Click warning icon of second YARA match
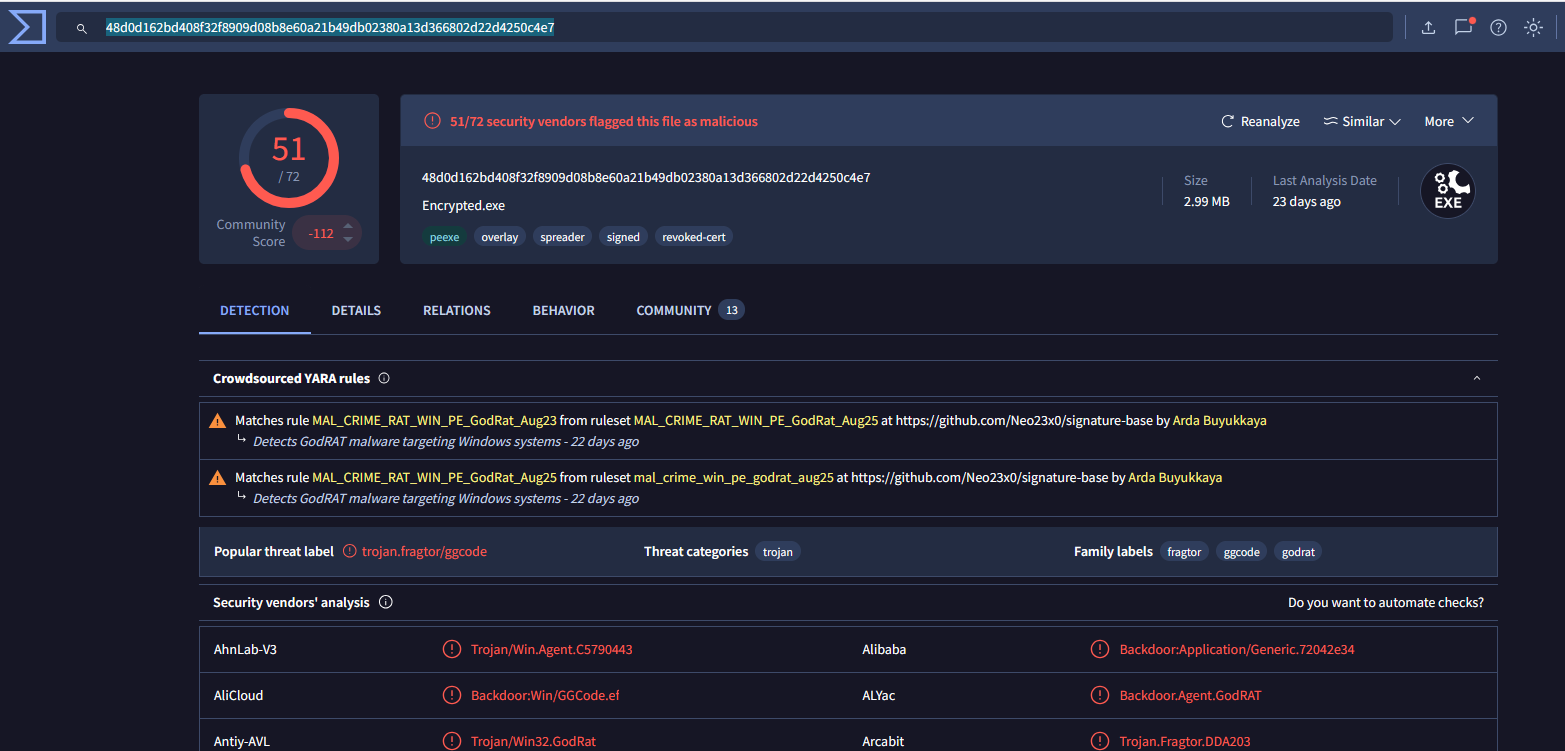 [217, 478]
